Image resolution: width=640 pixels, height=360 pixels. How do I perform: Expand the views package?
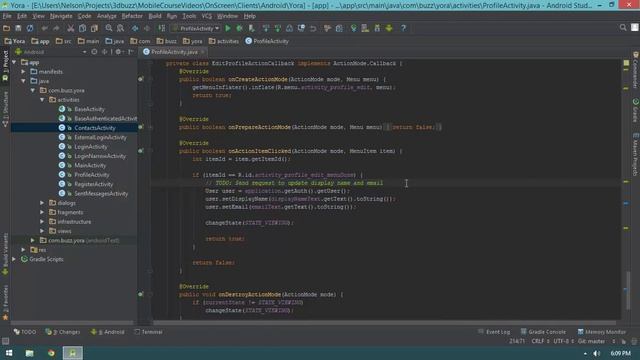click(42, 231)
